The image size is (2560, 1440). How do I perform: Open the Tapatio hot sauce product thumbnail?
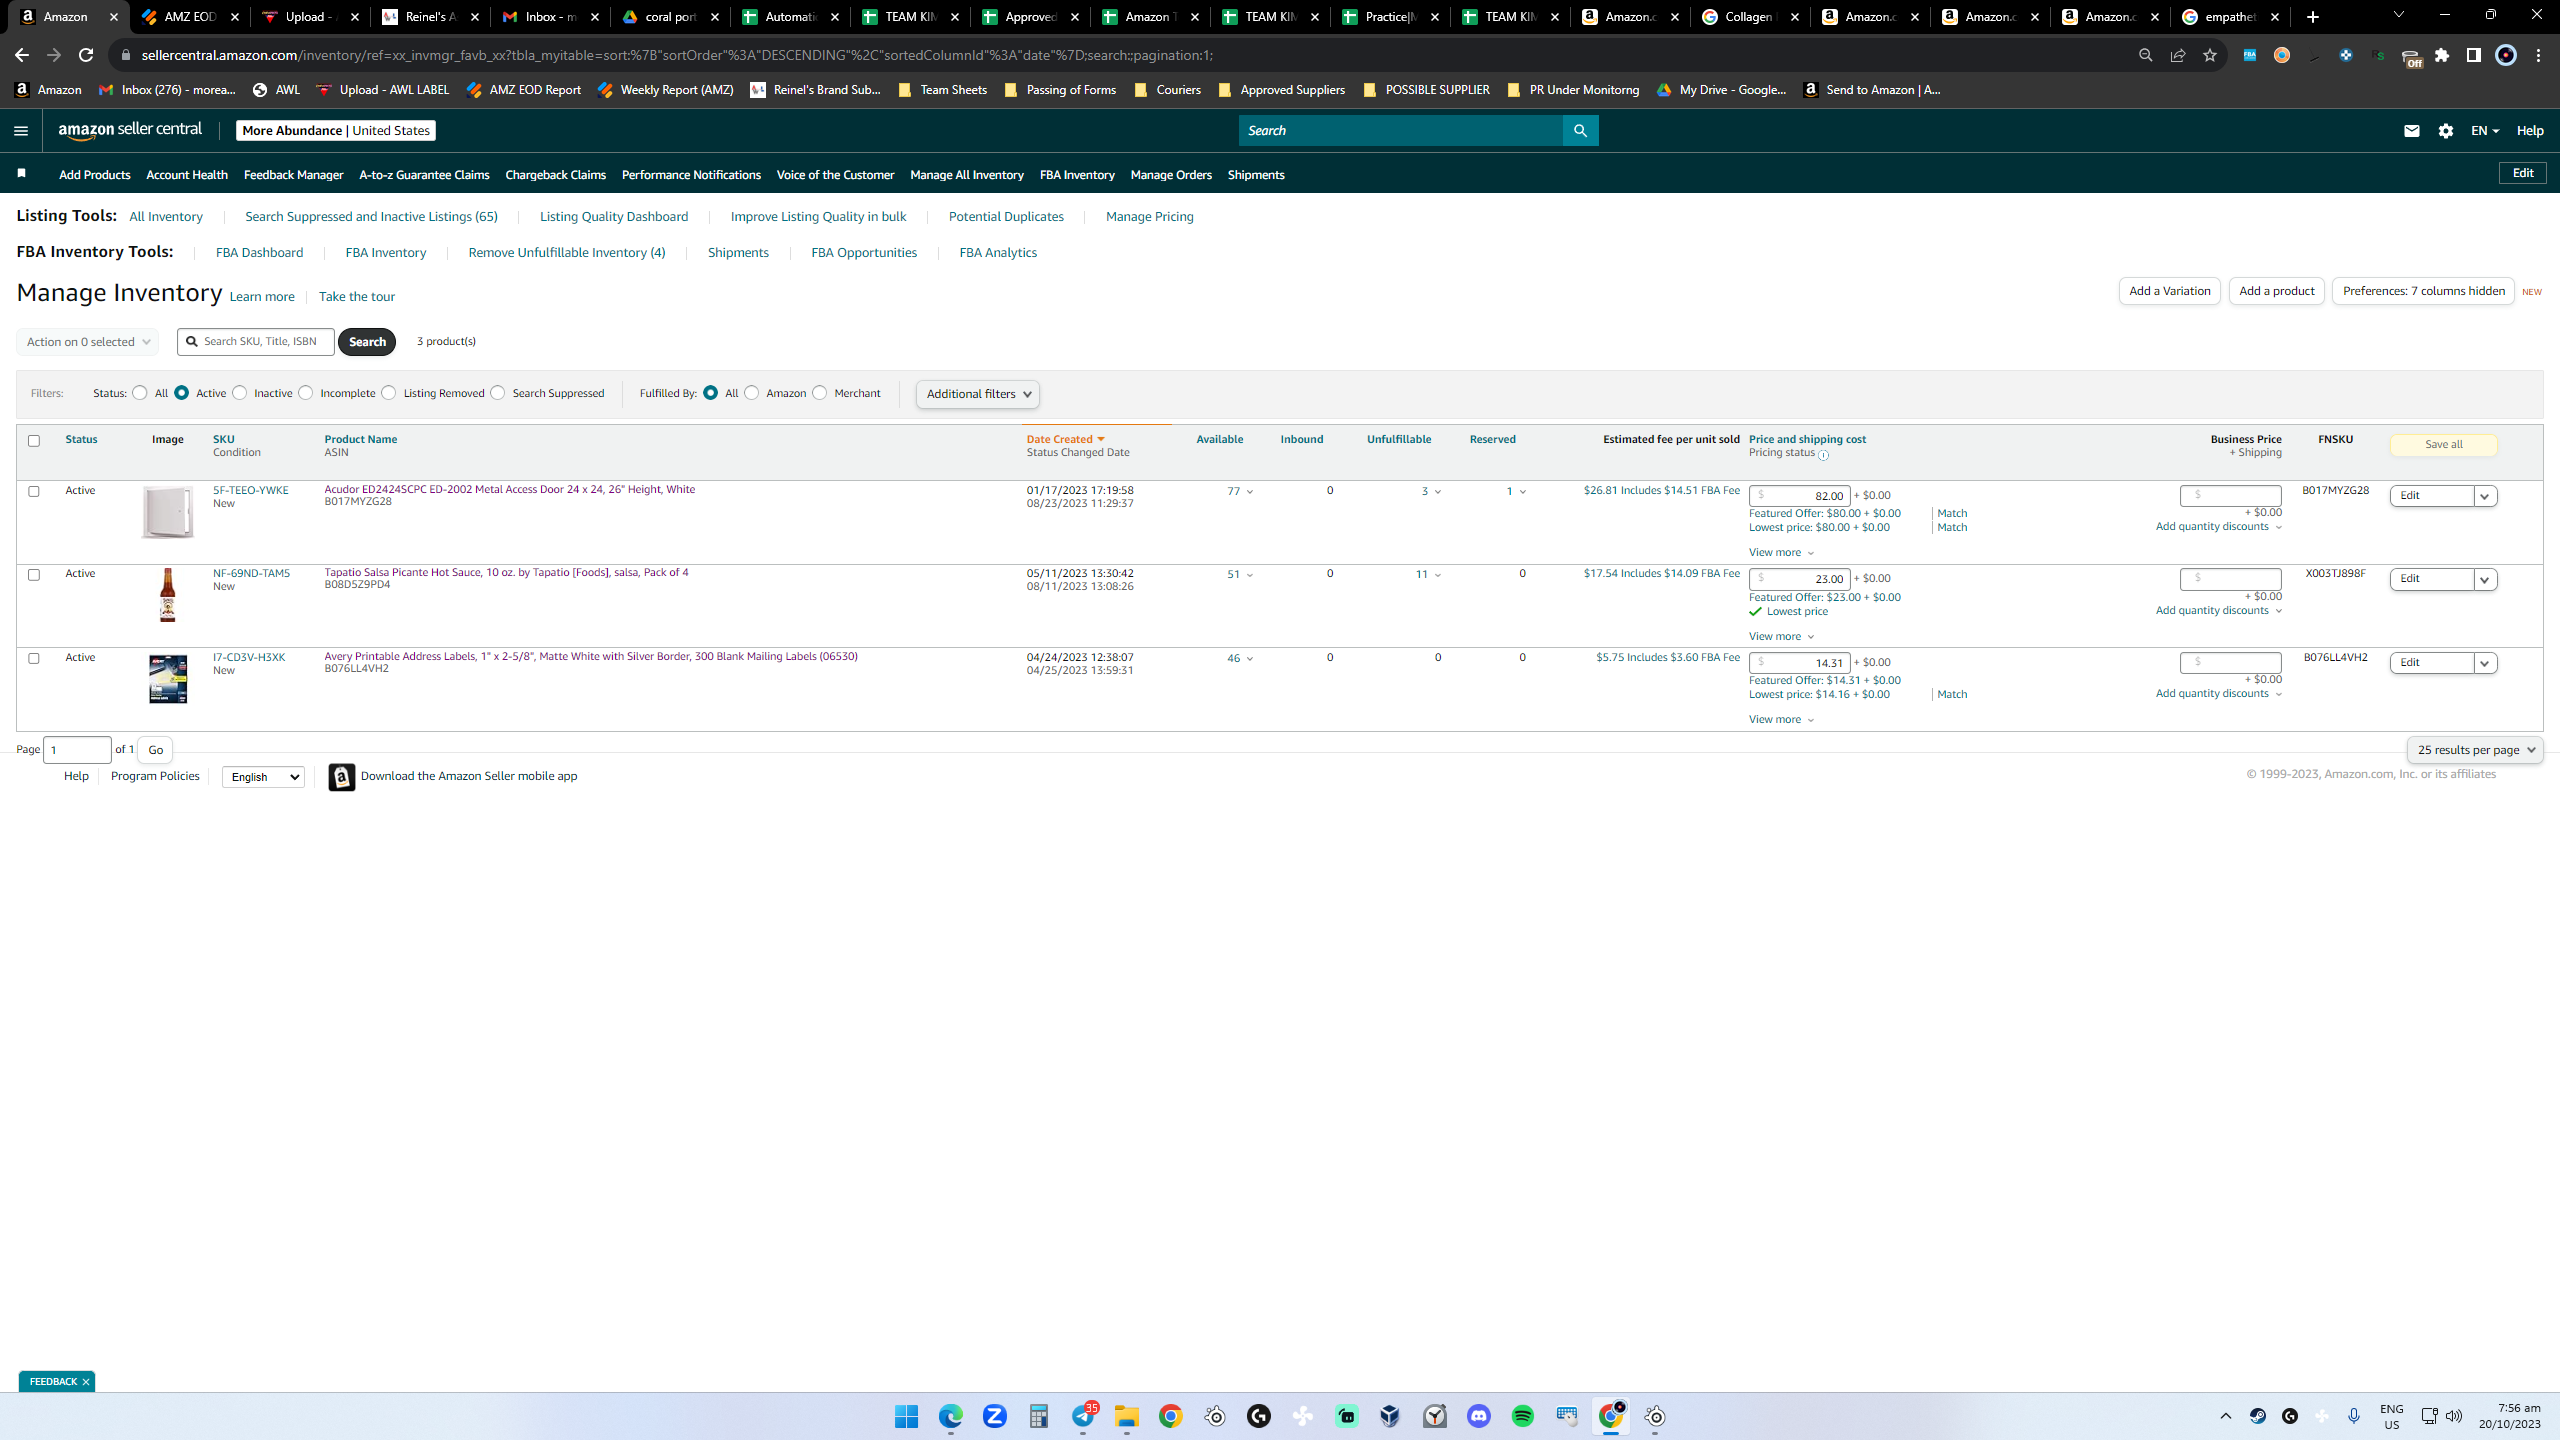168,595
